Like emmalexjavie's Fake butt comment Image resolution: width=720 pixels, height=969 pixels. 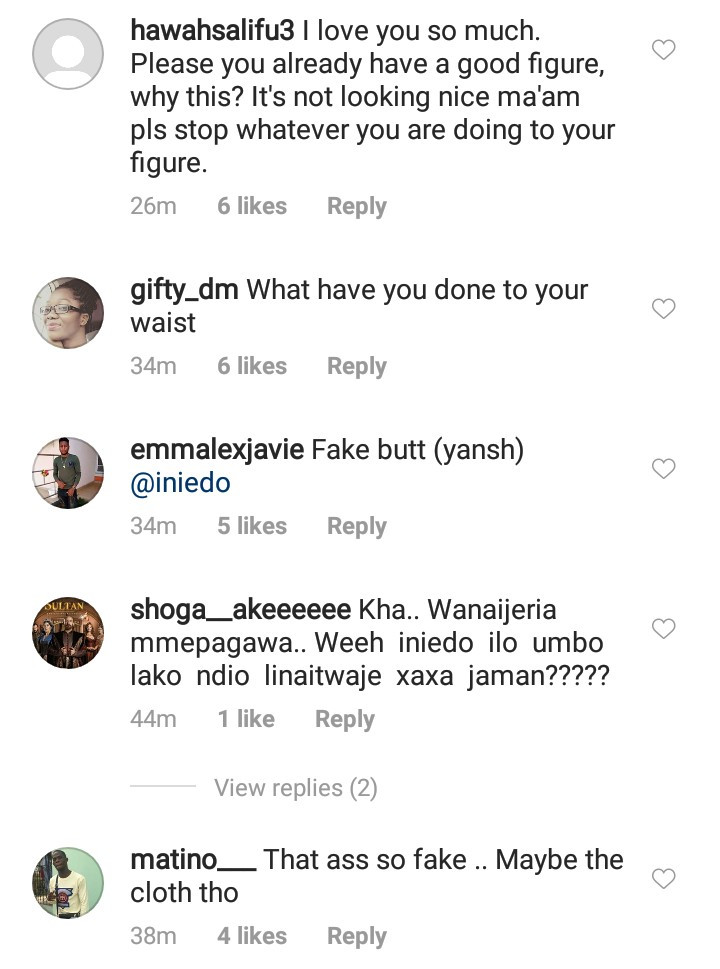coord(664,468)
